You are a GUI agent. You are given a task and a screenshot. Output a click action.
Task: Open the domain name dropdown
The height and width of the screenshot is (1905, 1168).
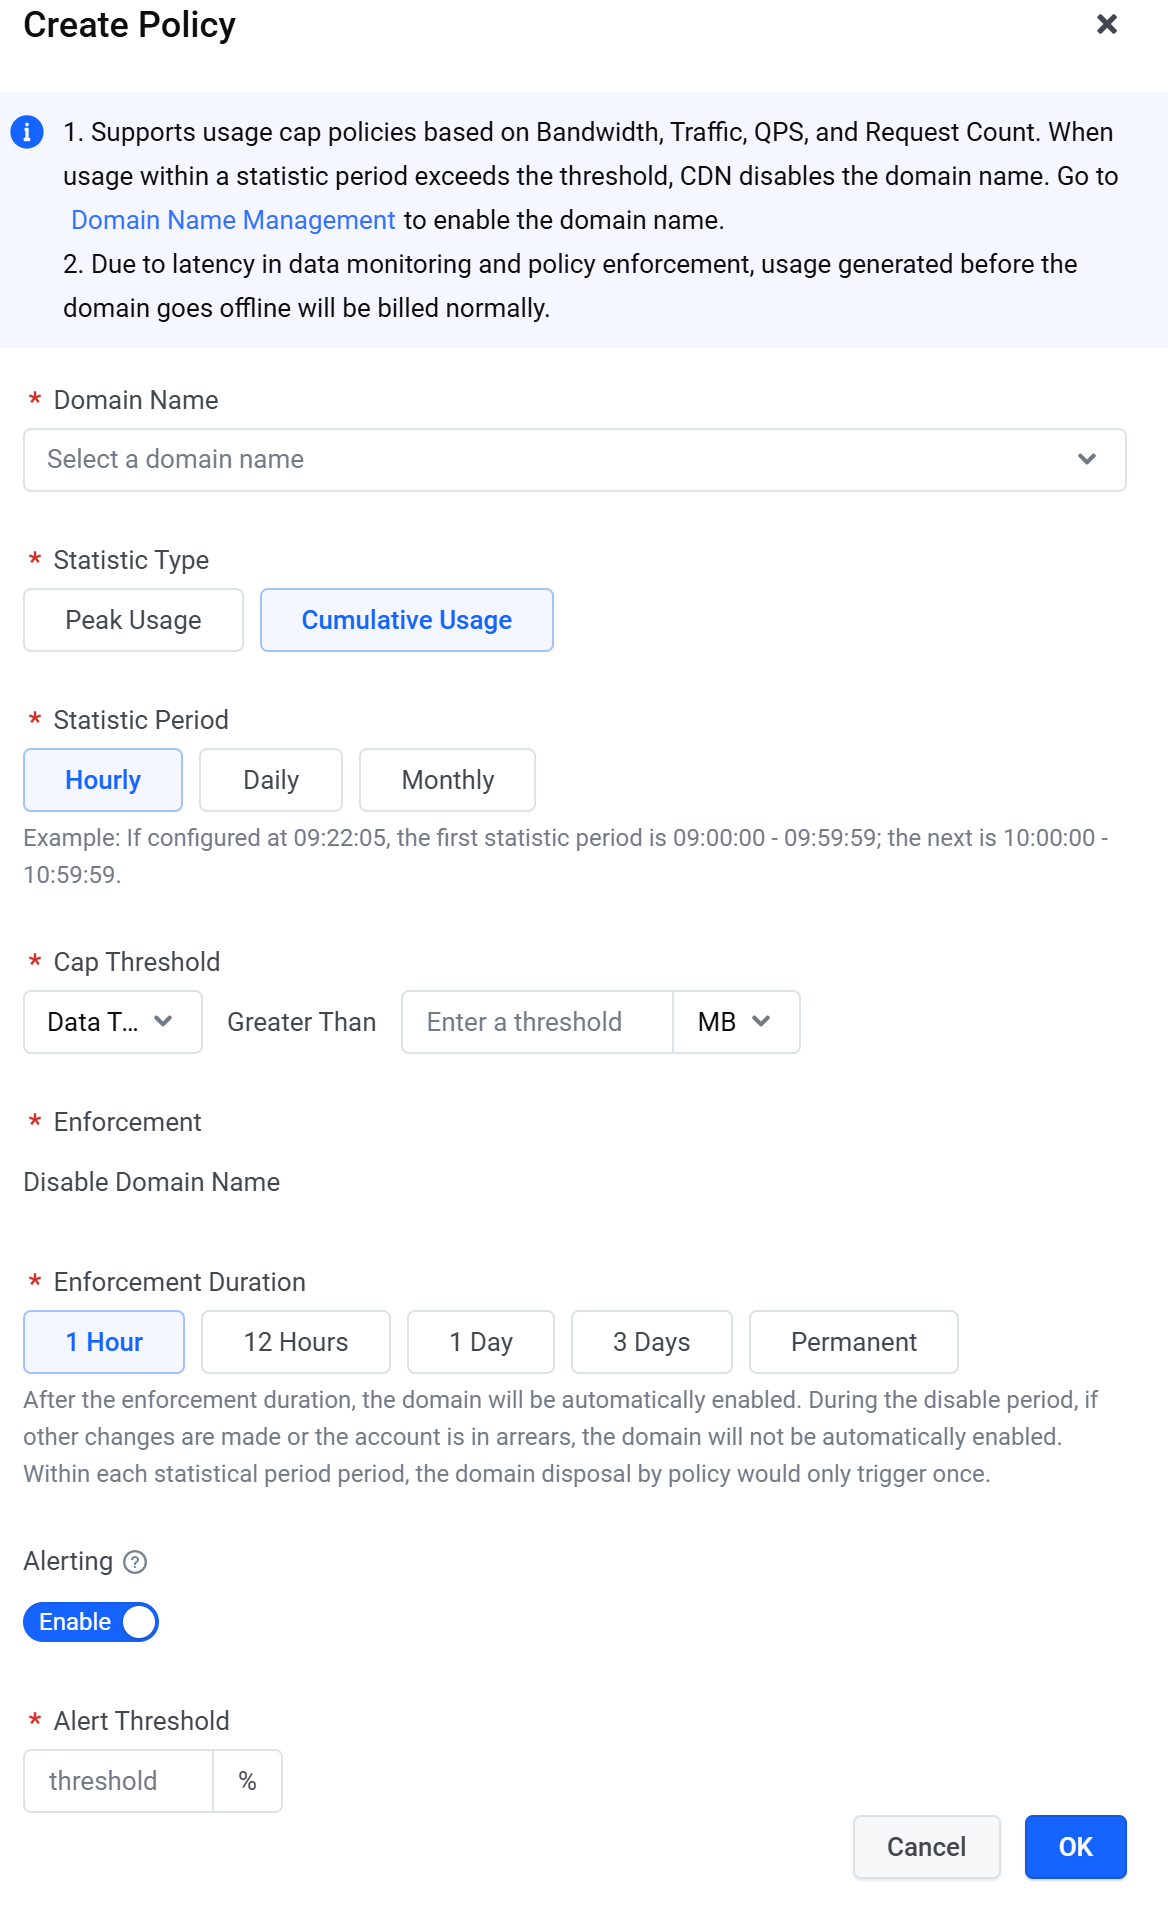(x=574, y=460)
